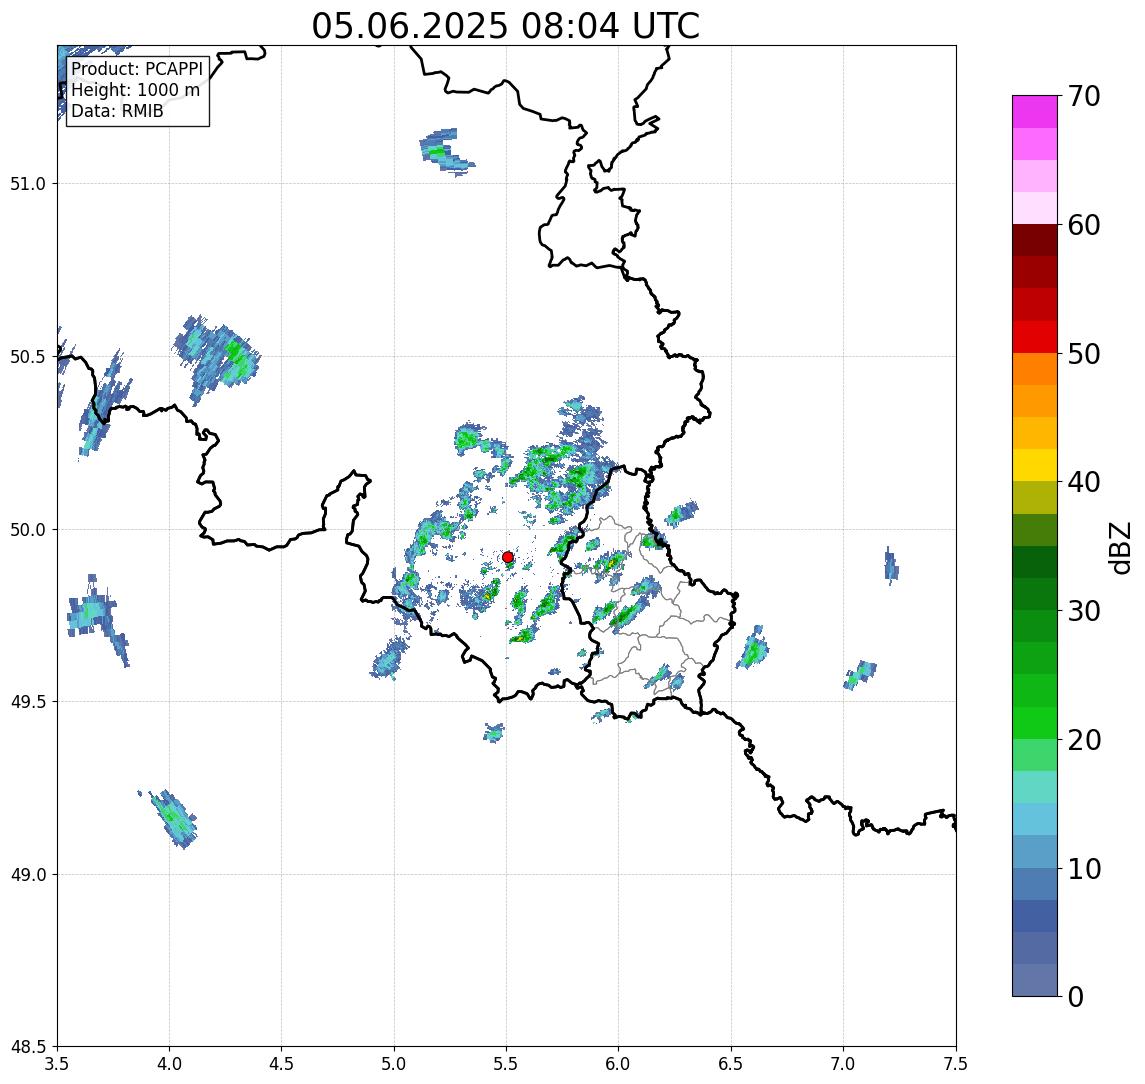This screenshot has height=1084, width=1145.
Task: Click the longitude axis label 4.5
Action: [x=282, y=1064]
